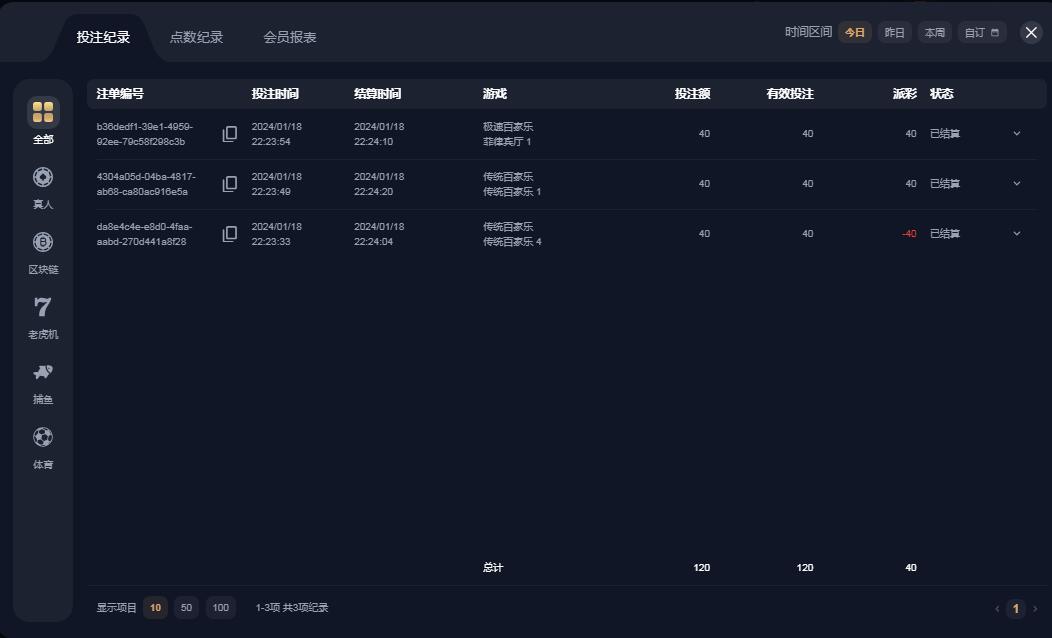The height and width of the screenshot is (638, 1052).
Task: Switch to the 投注纪录 tab
Action: (x=103, y=38)
